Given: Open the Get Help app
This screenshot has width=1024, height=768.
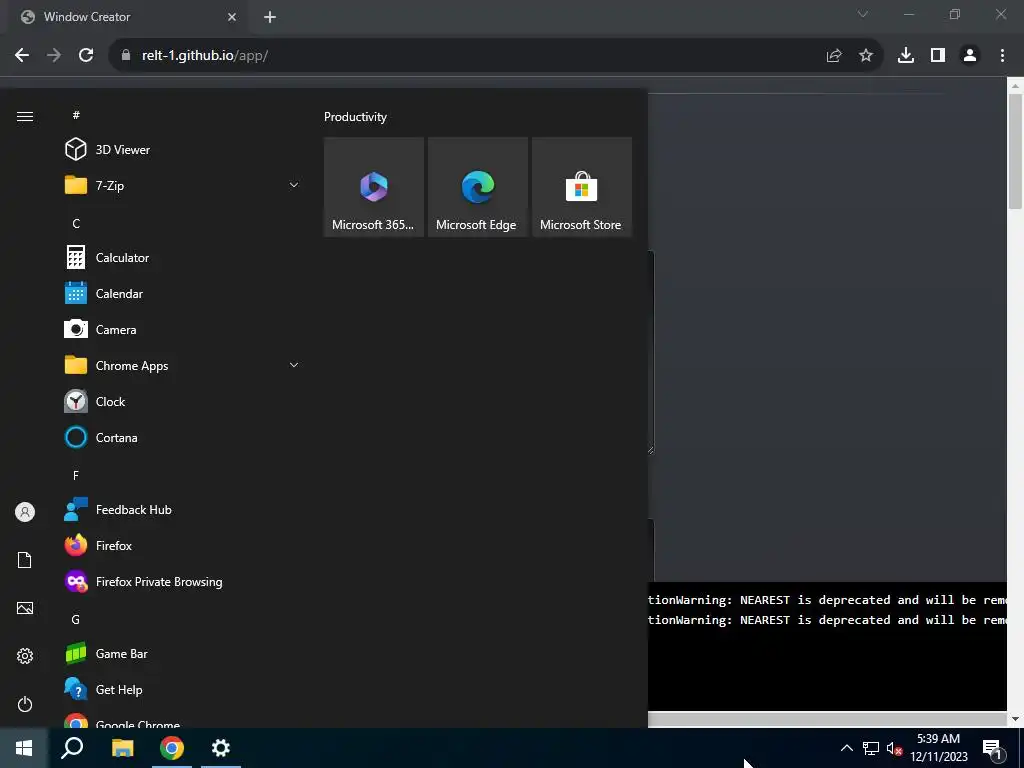Looking at the screenshot, I should pos(183,690).
